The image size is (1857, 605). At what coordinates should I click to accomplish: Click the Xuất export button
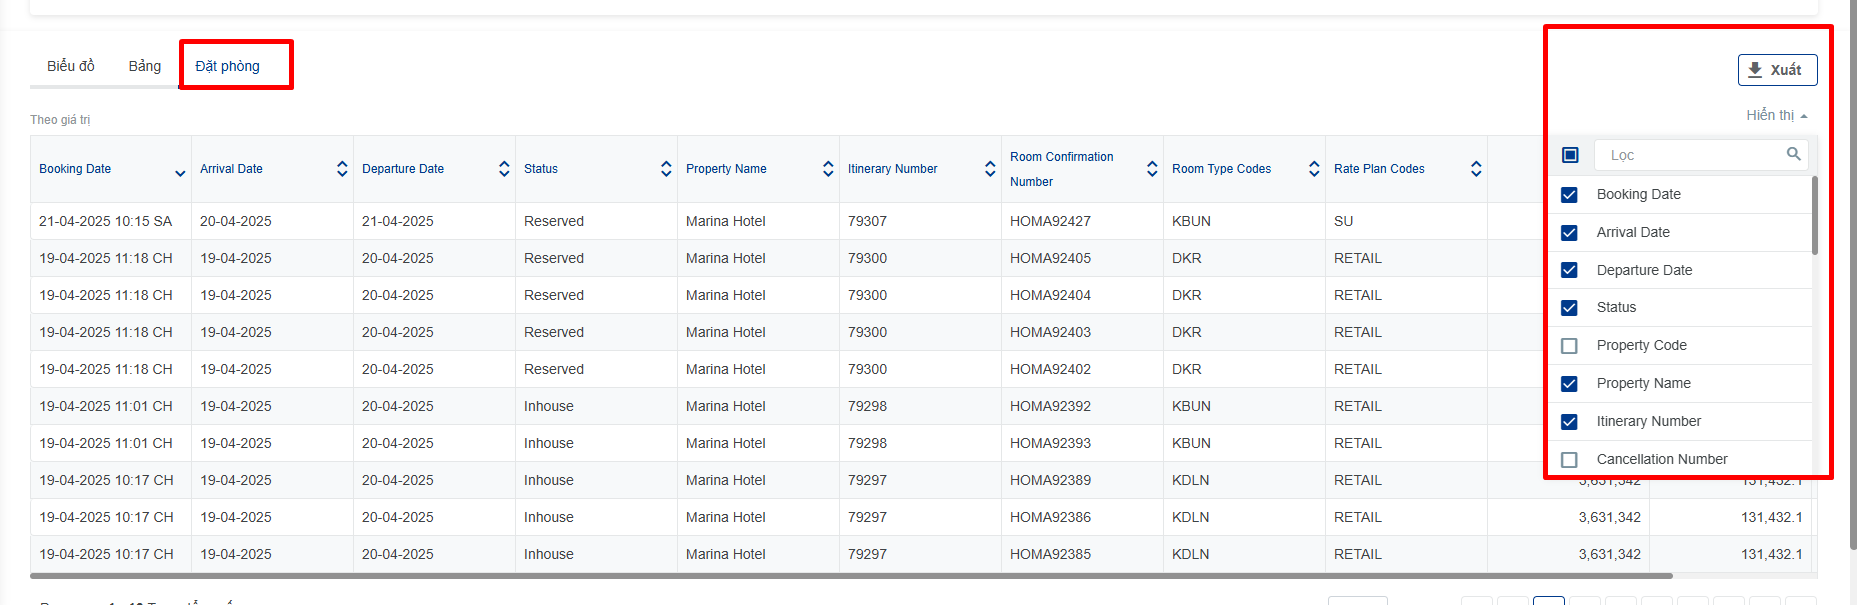(1777, 70)
